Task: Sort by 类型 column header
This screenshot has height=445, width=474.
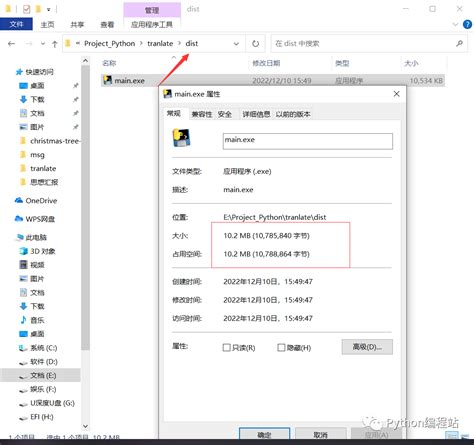Action: 342,63
